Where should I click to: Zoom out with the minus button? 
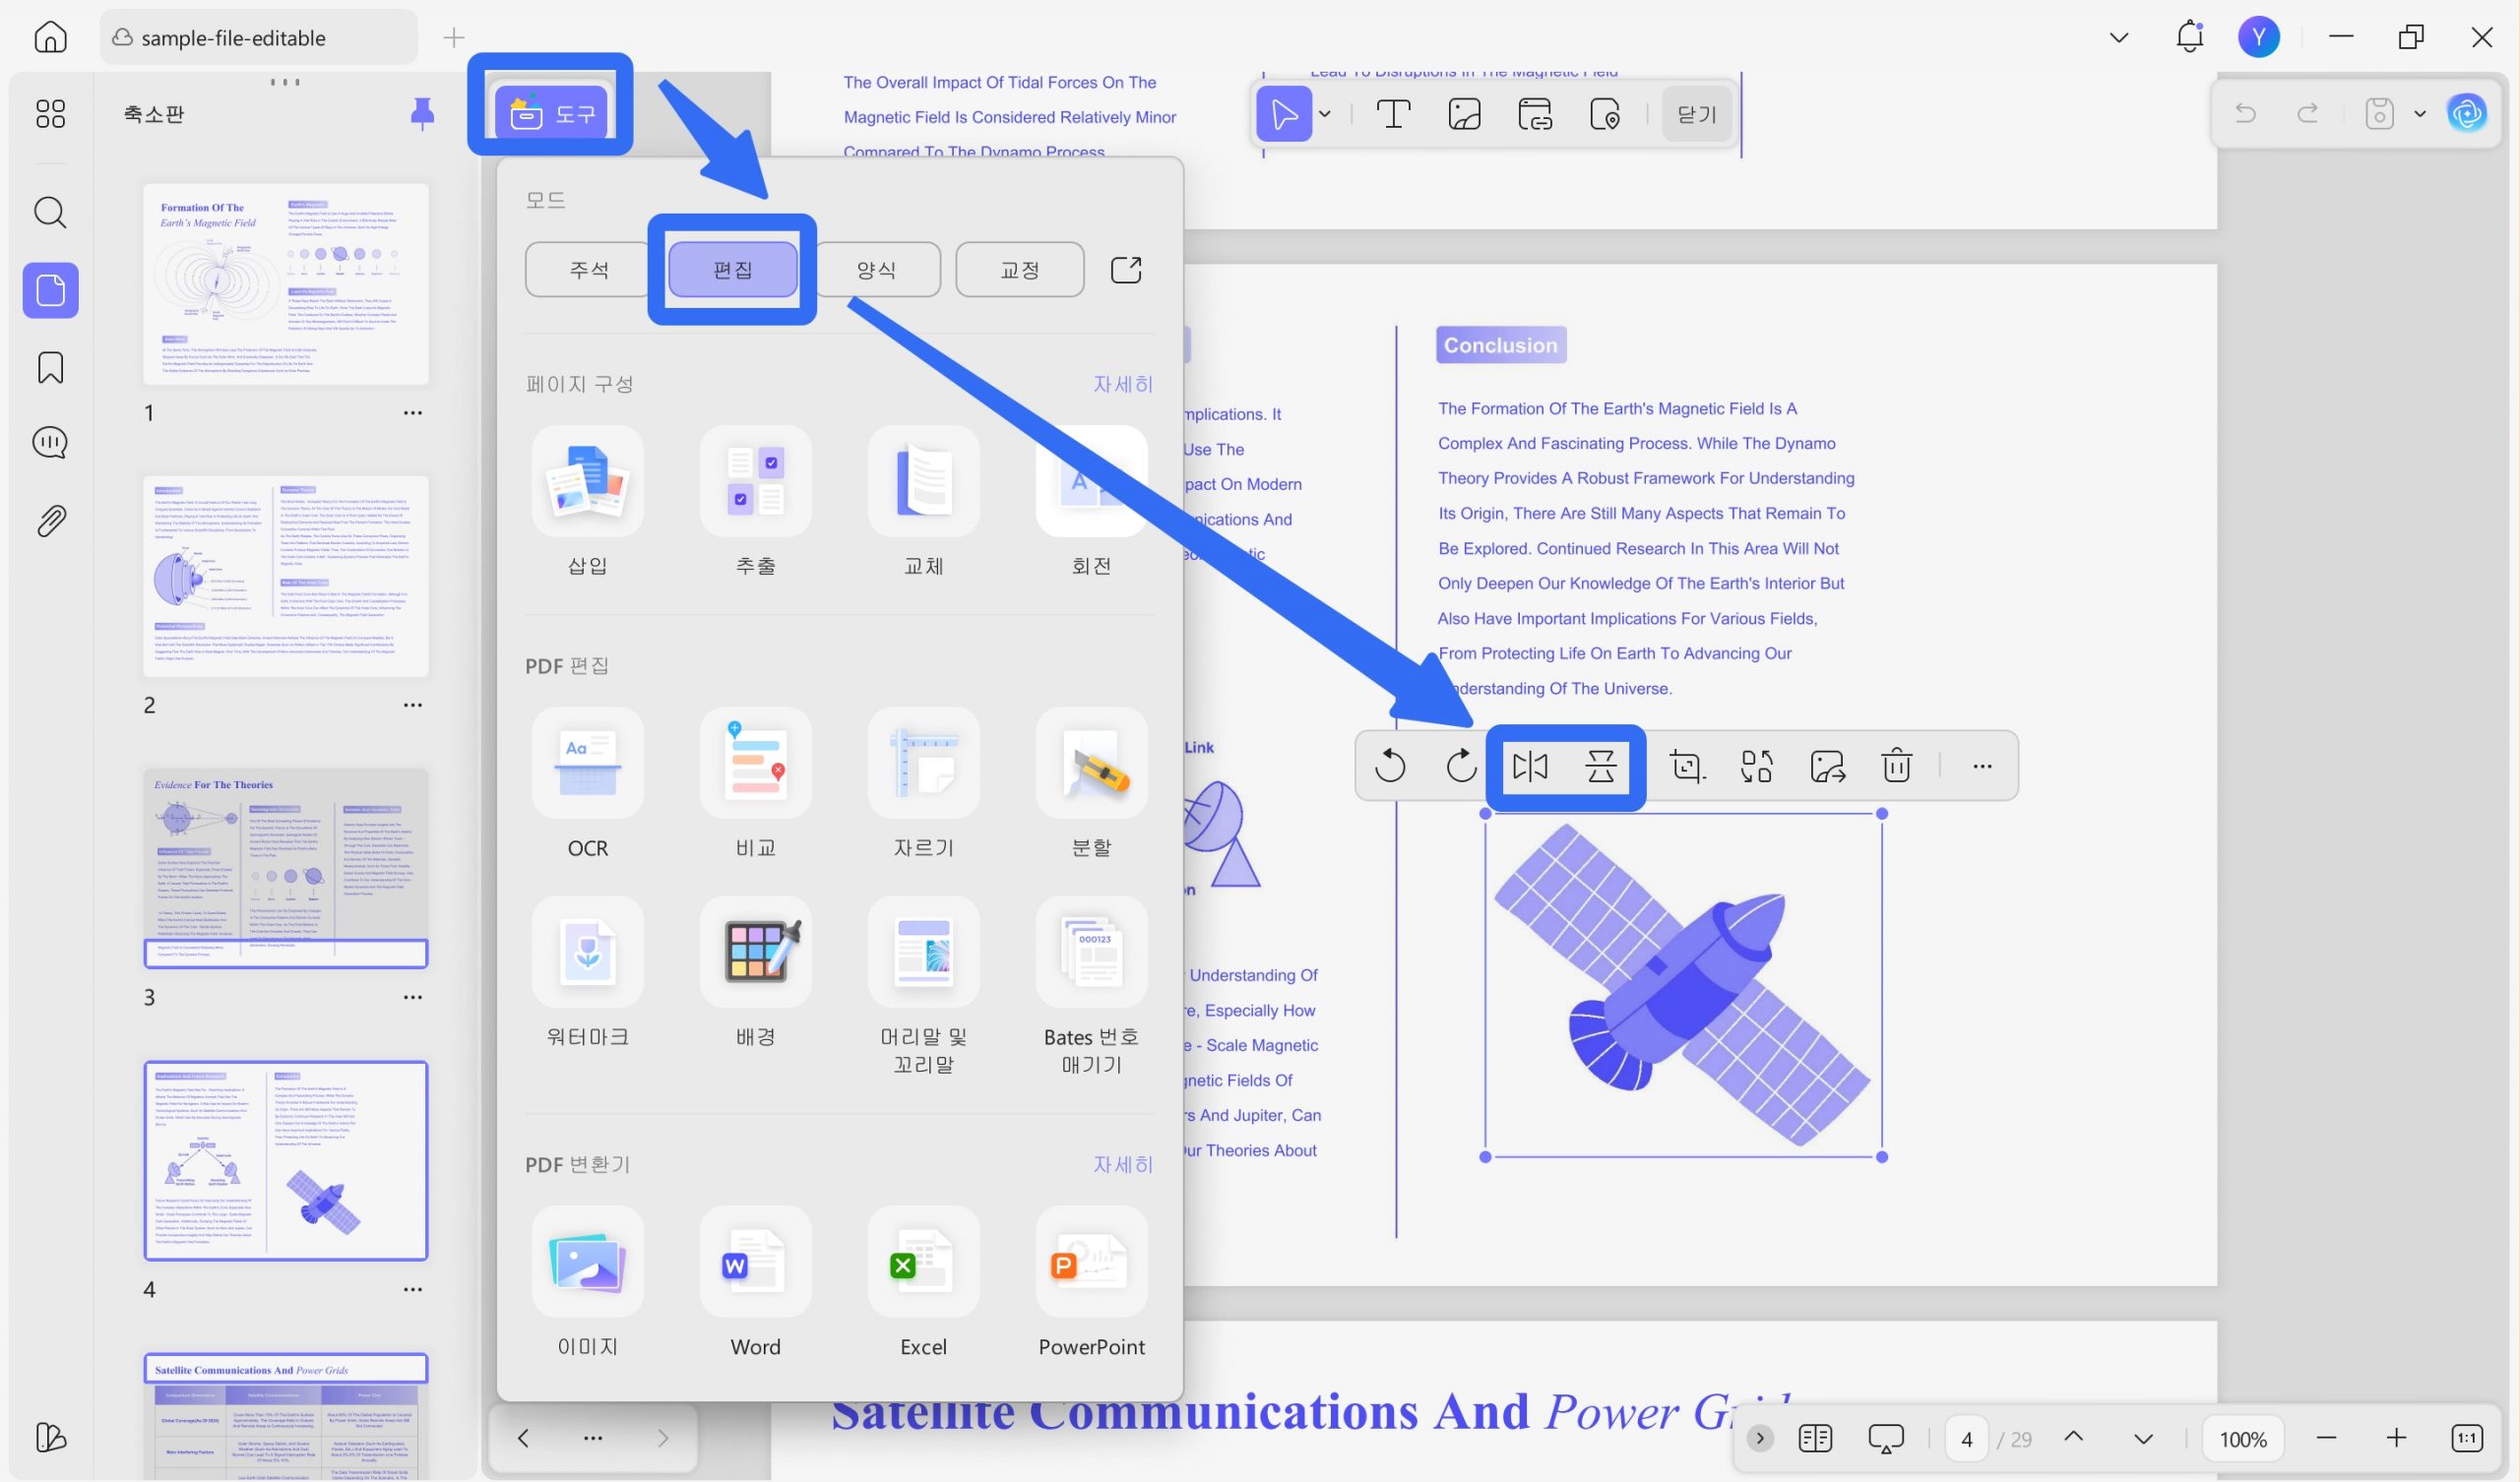pyautogui.click(x=2326, y=1438)
